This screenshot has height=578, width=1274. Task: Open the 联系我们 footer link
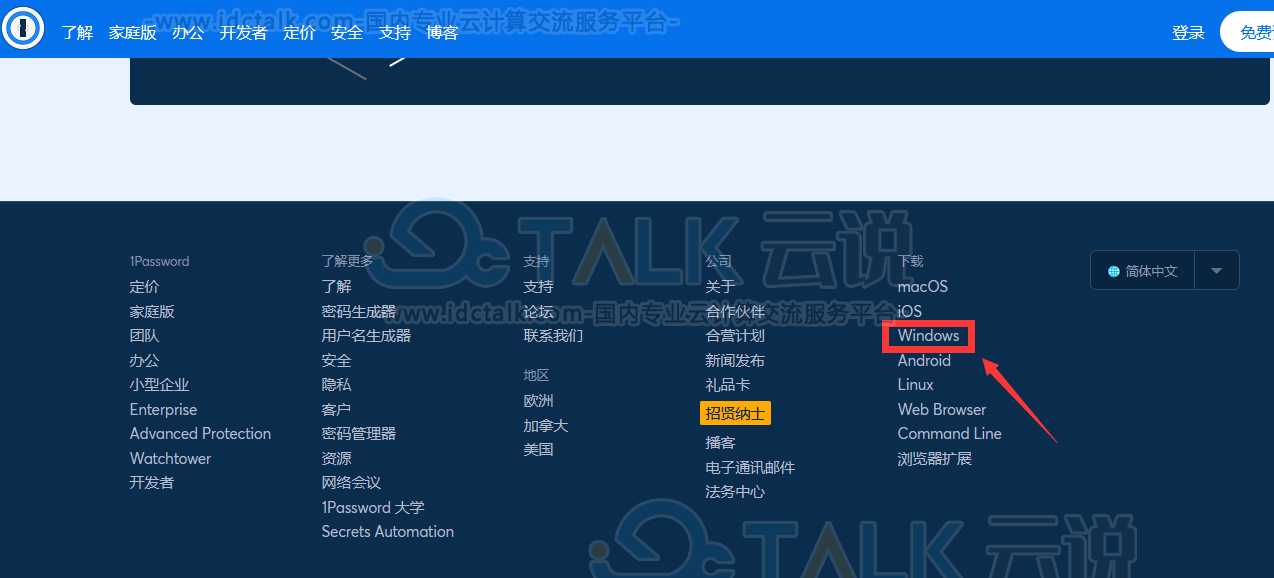tap(553, 336)
